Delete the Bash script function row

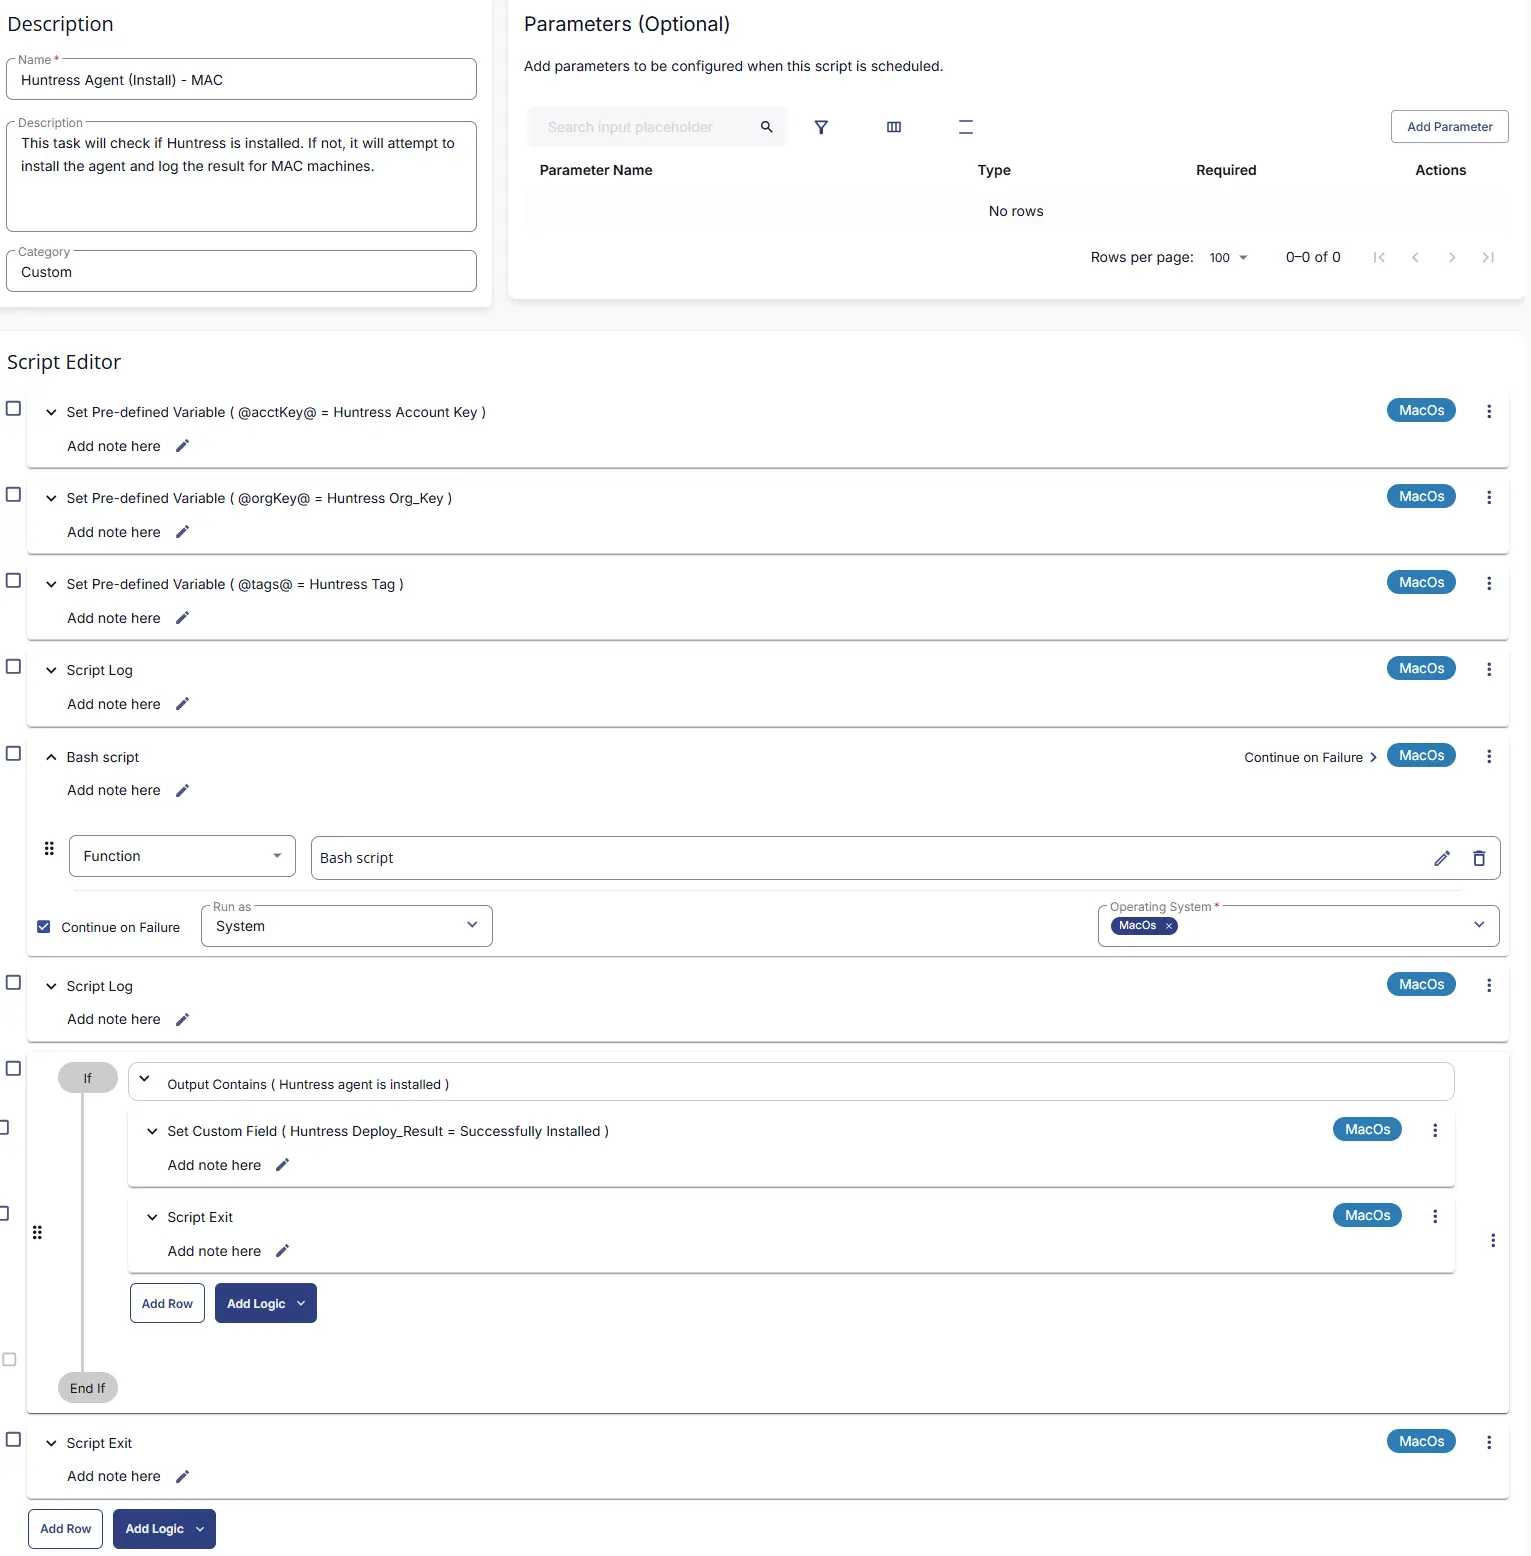[1479, 858]
